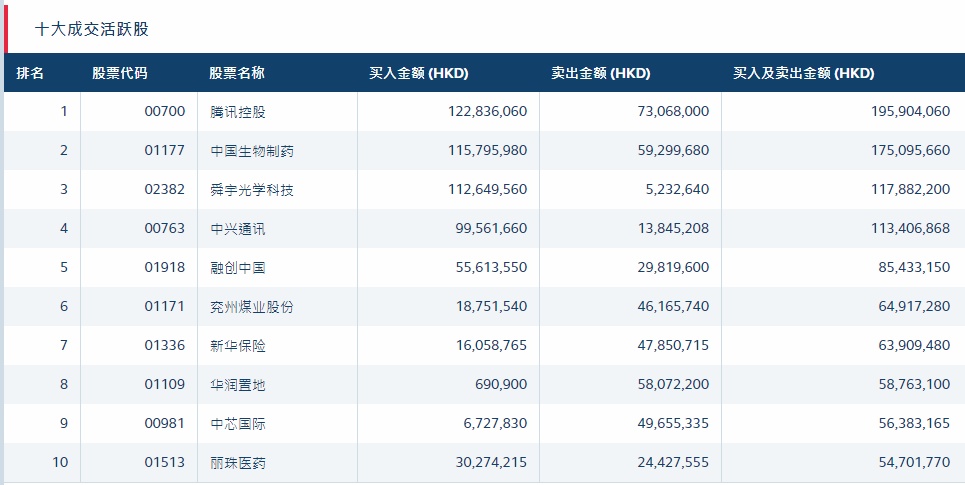The height and width of the screenshot is (485, 965).
Task: Click the 十大成交活跃股 heading
Action: (x=92, y=29)
